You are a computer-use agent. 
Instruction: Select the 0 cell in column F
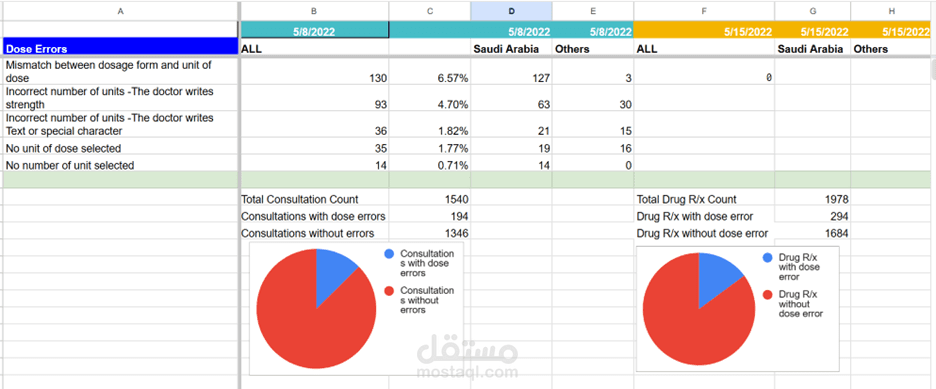(704, 72)
